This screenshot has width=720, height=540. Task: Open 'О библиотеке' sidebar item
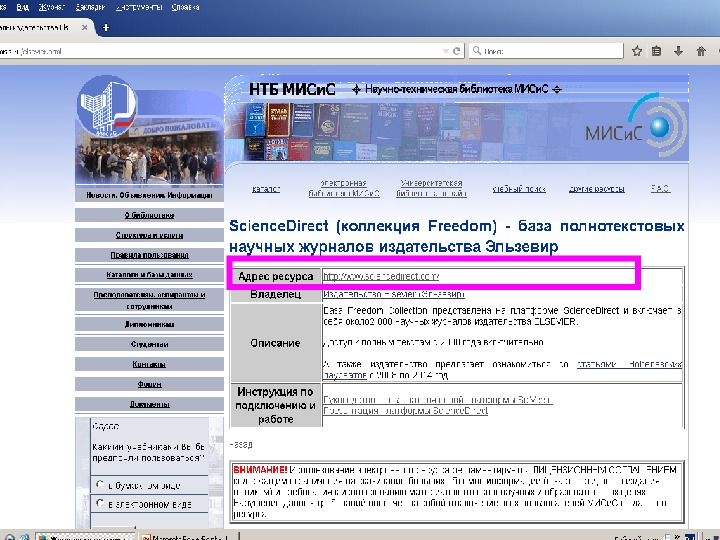pos(149,215)
